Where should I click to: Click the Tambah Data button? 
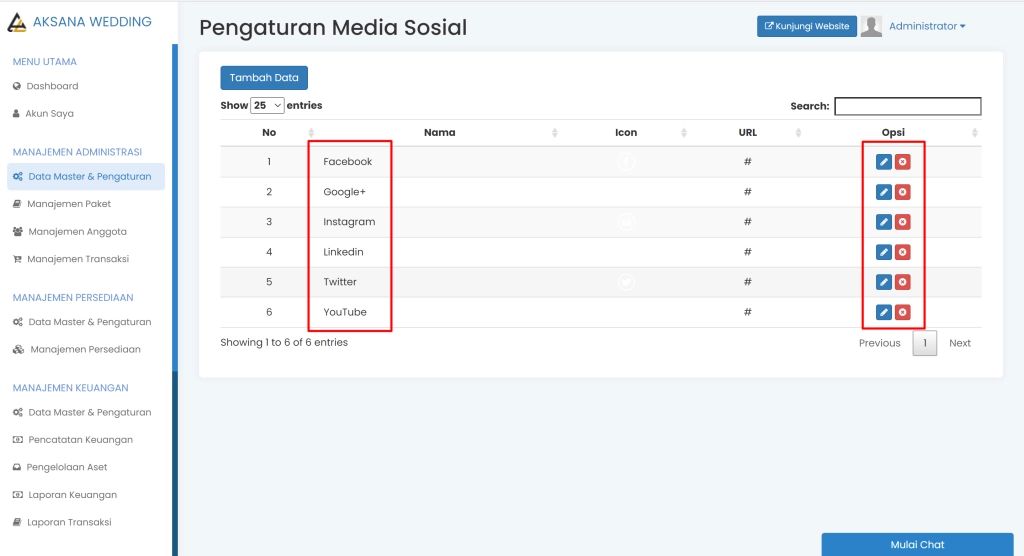[264, 78]
